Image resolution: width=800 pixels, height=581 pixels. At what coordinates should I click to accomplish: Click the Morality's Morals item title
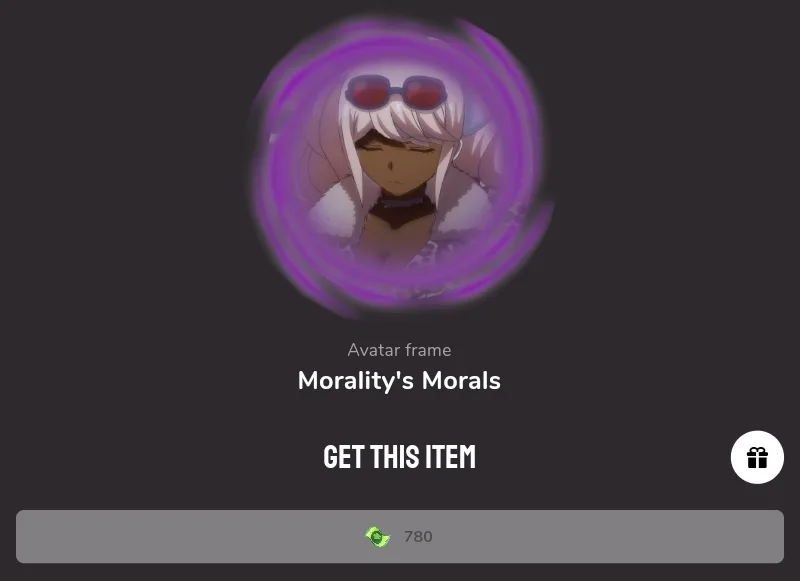pyautogui.click(x=399, y=381)
